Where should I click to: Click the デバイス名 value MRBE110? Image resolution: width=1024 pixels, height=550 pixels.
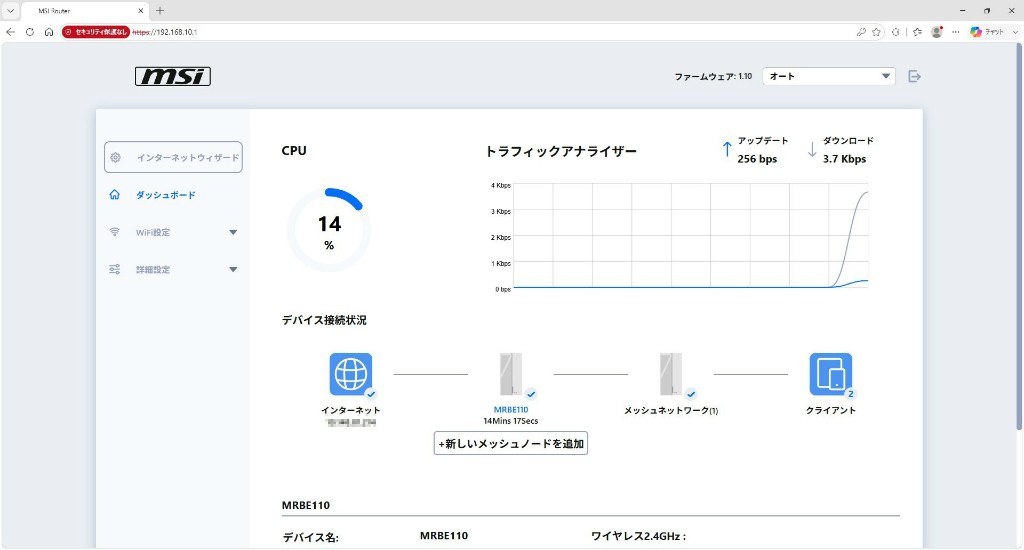click(x=444, y=536)
